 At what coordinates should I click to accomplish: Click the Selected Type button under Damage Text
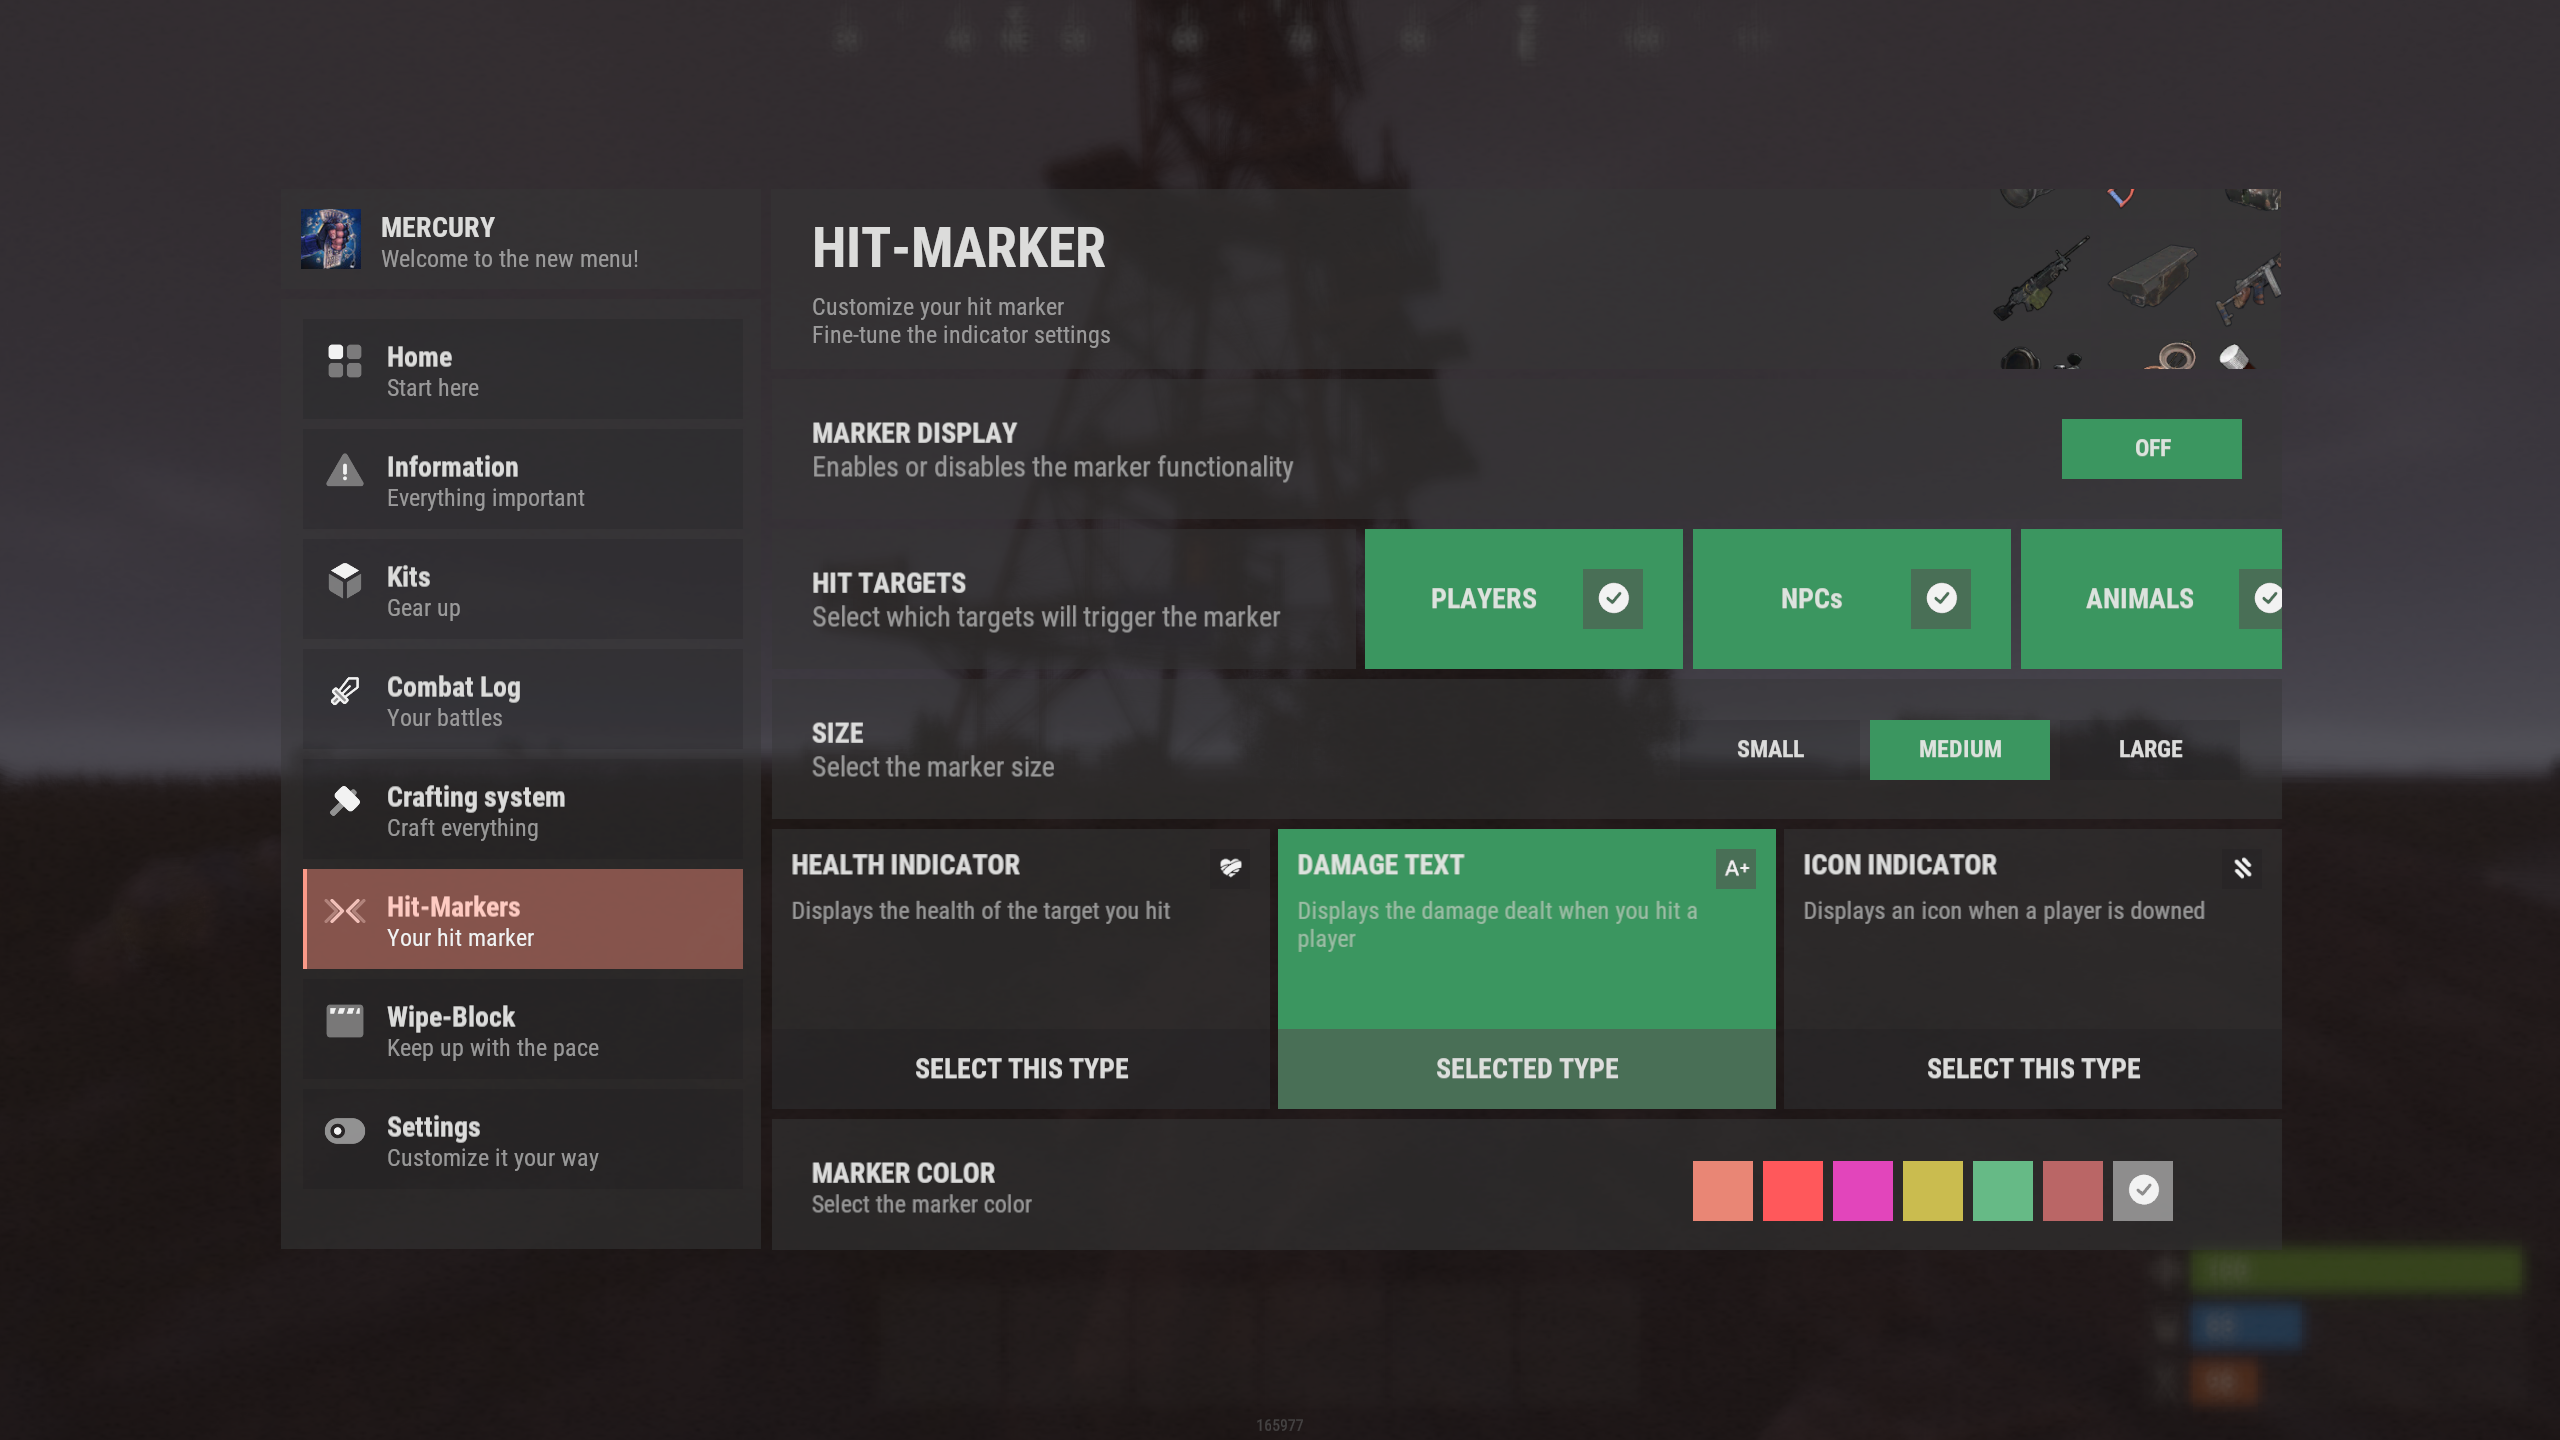1527,1069
